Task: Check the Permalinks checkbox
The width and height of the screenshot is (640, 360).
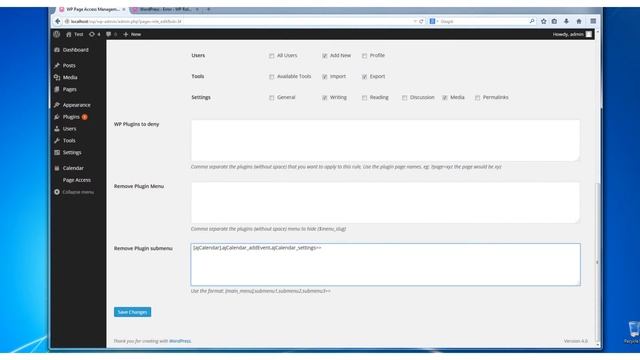Action: pos(478,98)
